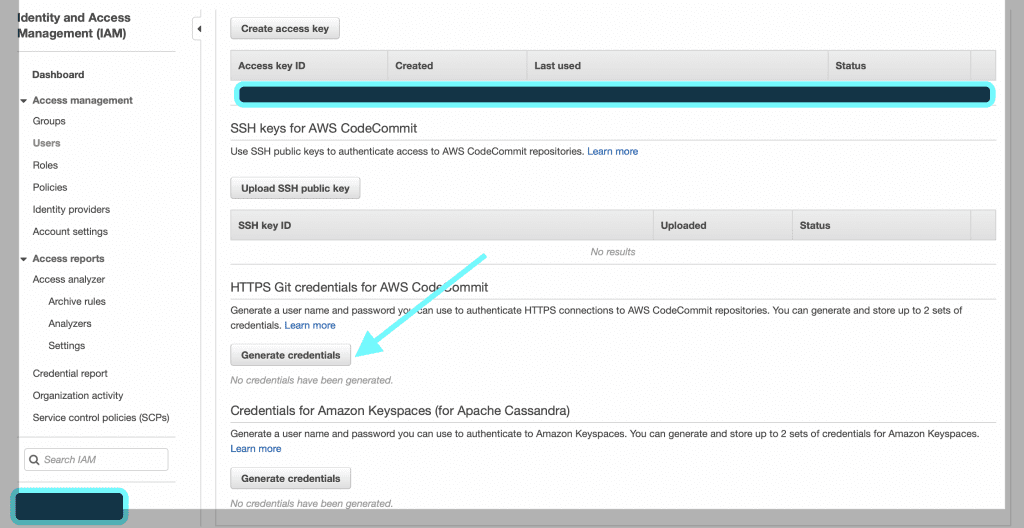Click the Credentials for Amazon Keyspaces heading
This screenshot has height=528, width=1024.
[400, 411]
